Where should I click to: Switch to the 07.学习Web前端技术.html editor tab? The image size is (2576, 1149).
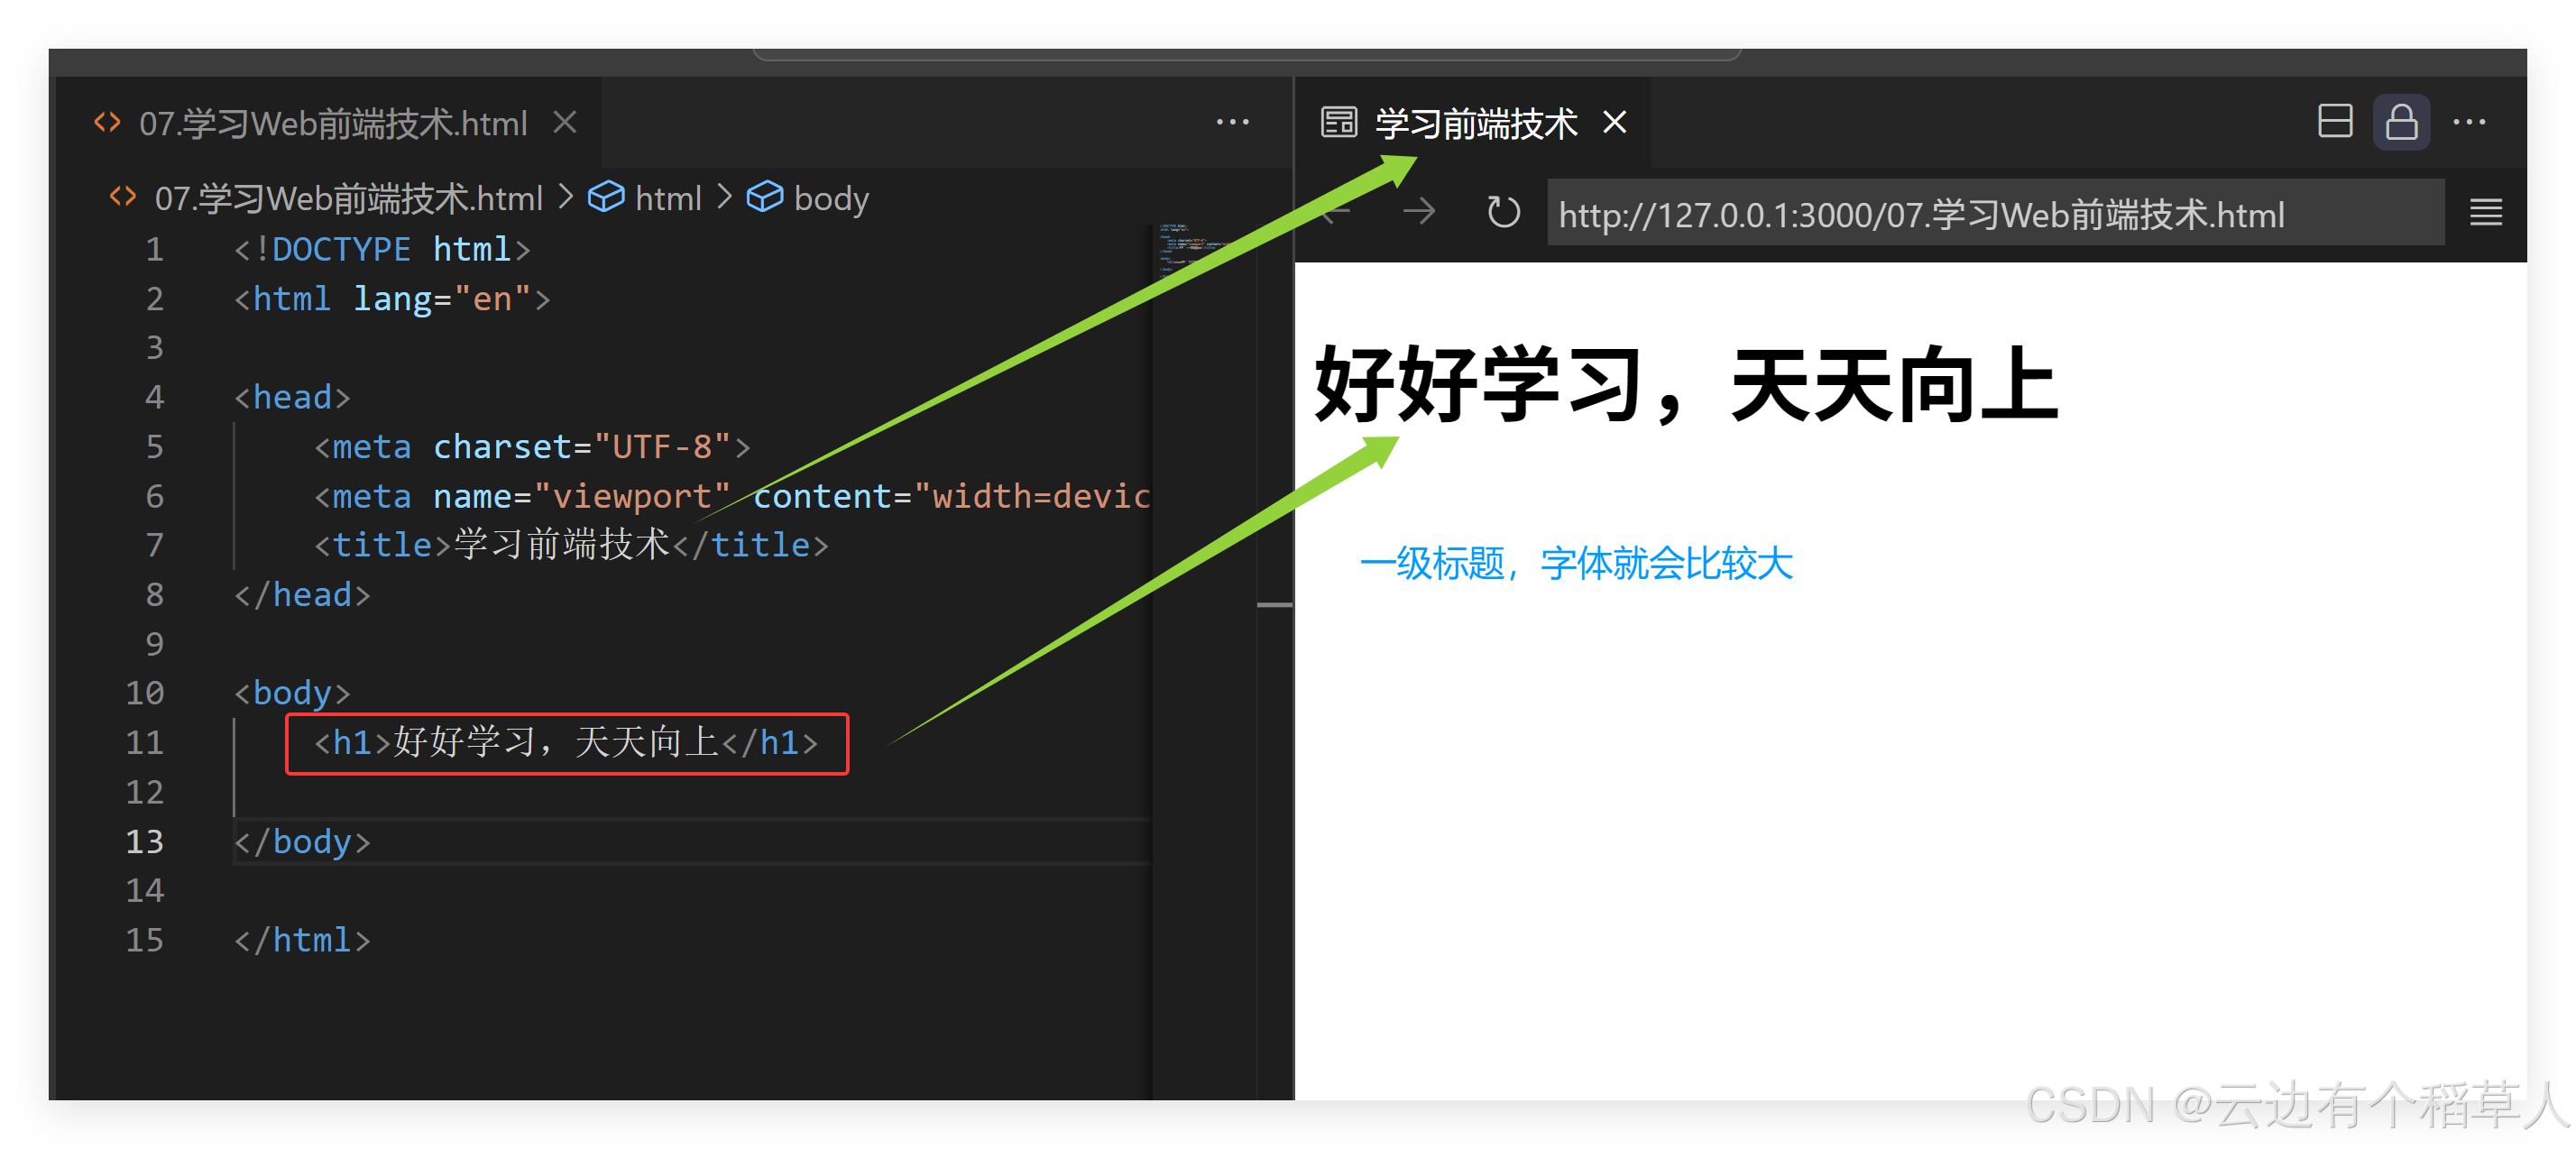coord(332,124)
